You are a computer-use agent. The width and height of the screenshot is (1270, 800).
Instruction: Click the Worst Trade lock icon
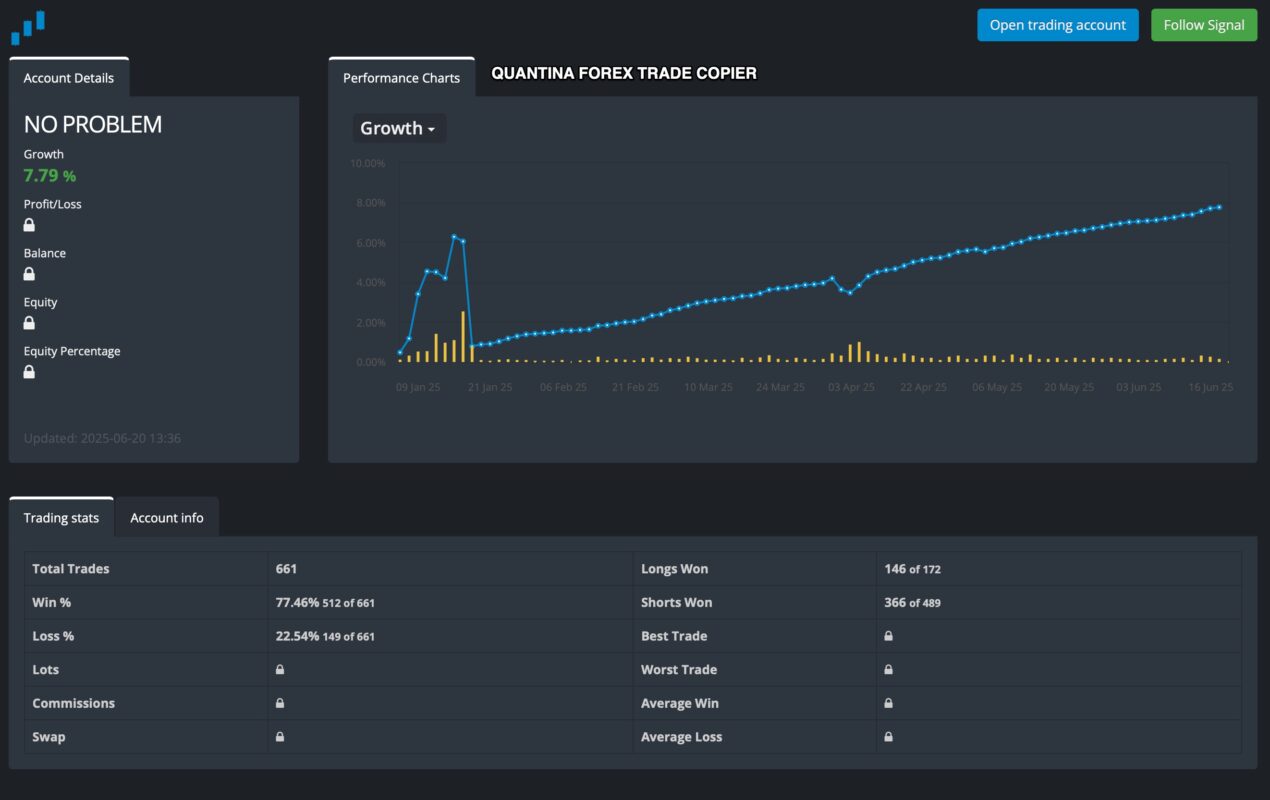(x=888, y=670)
